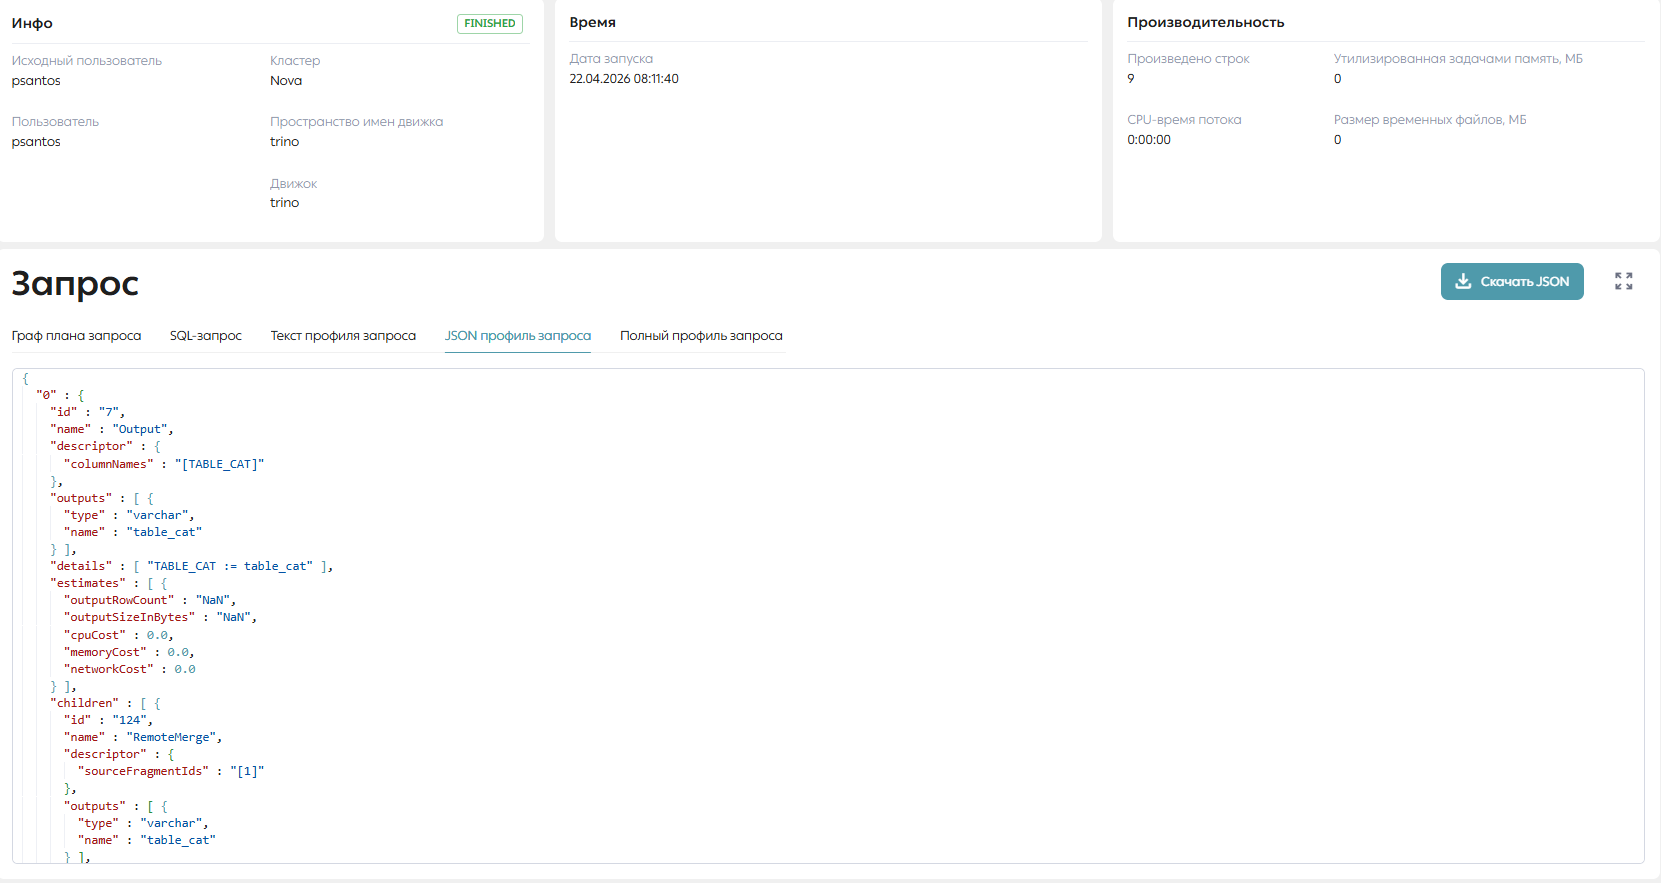
Task: Show the Полный профиль запроса tab
Action: (x=701, y=336)
